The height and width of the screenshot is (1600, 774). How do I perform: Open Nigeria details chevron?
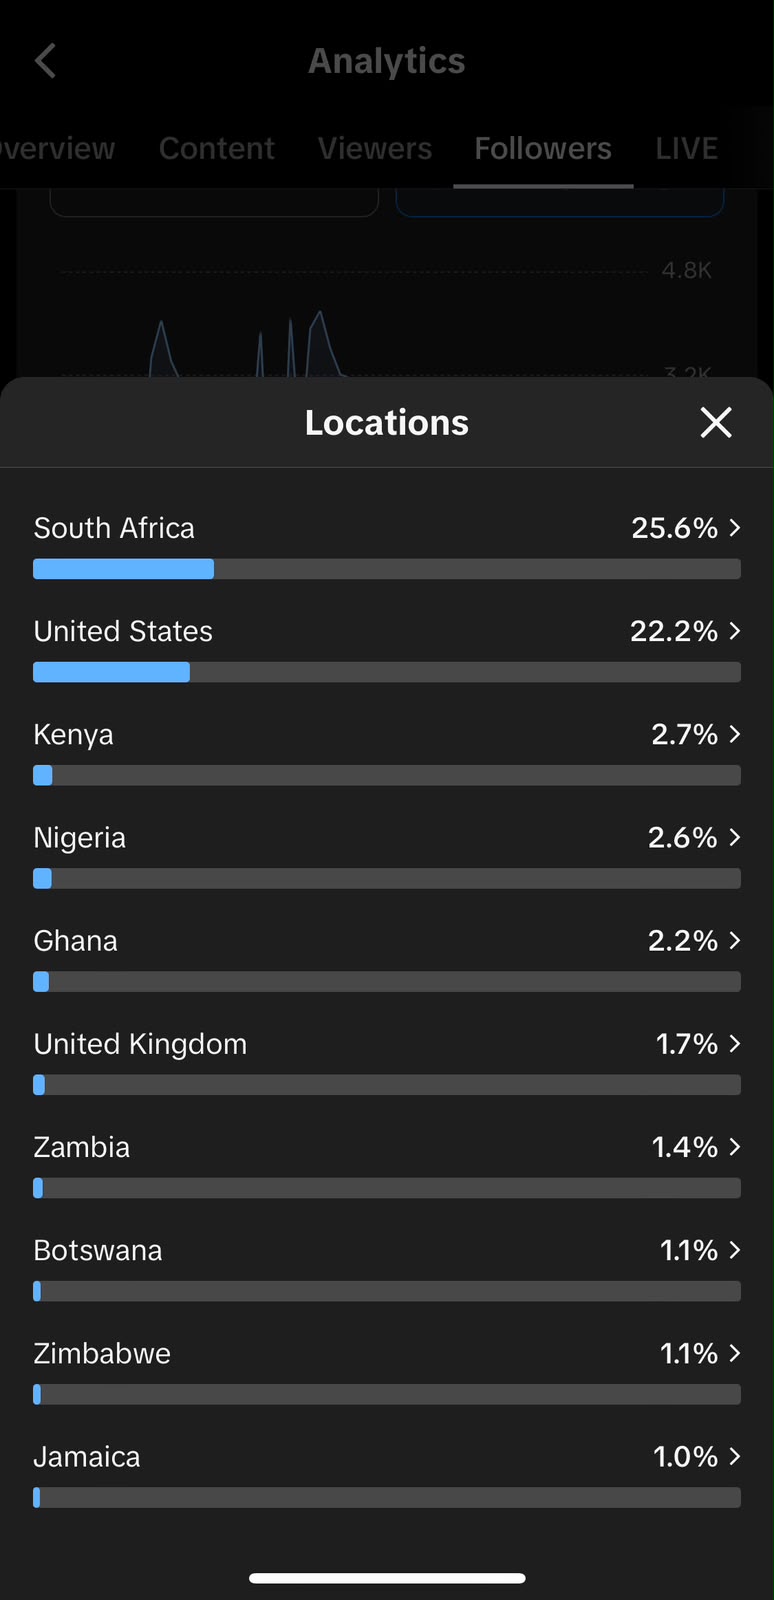point(735,836)
